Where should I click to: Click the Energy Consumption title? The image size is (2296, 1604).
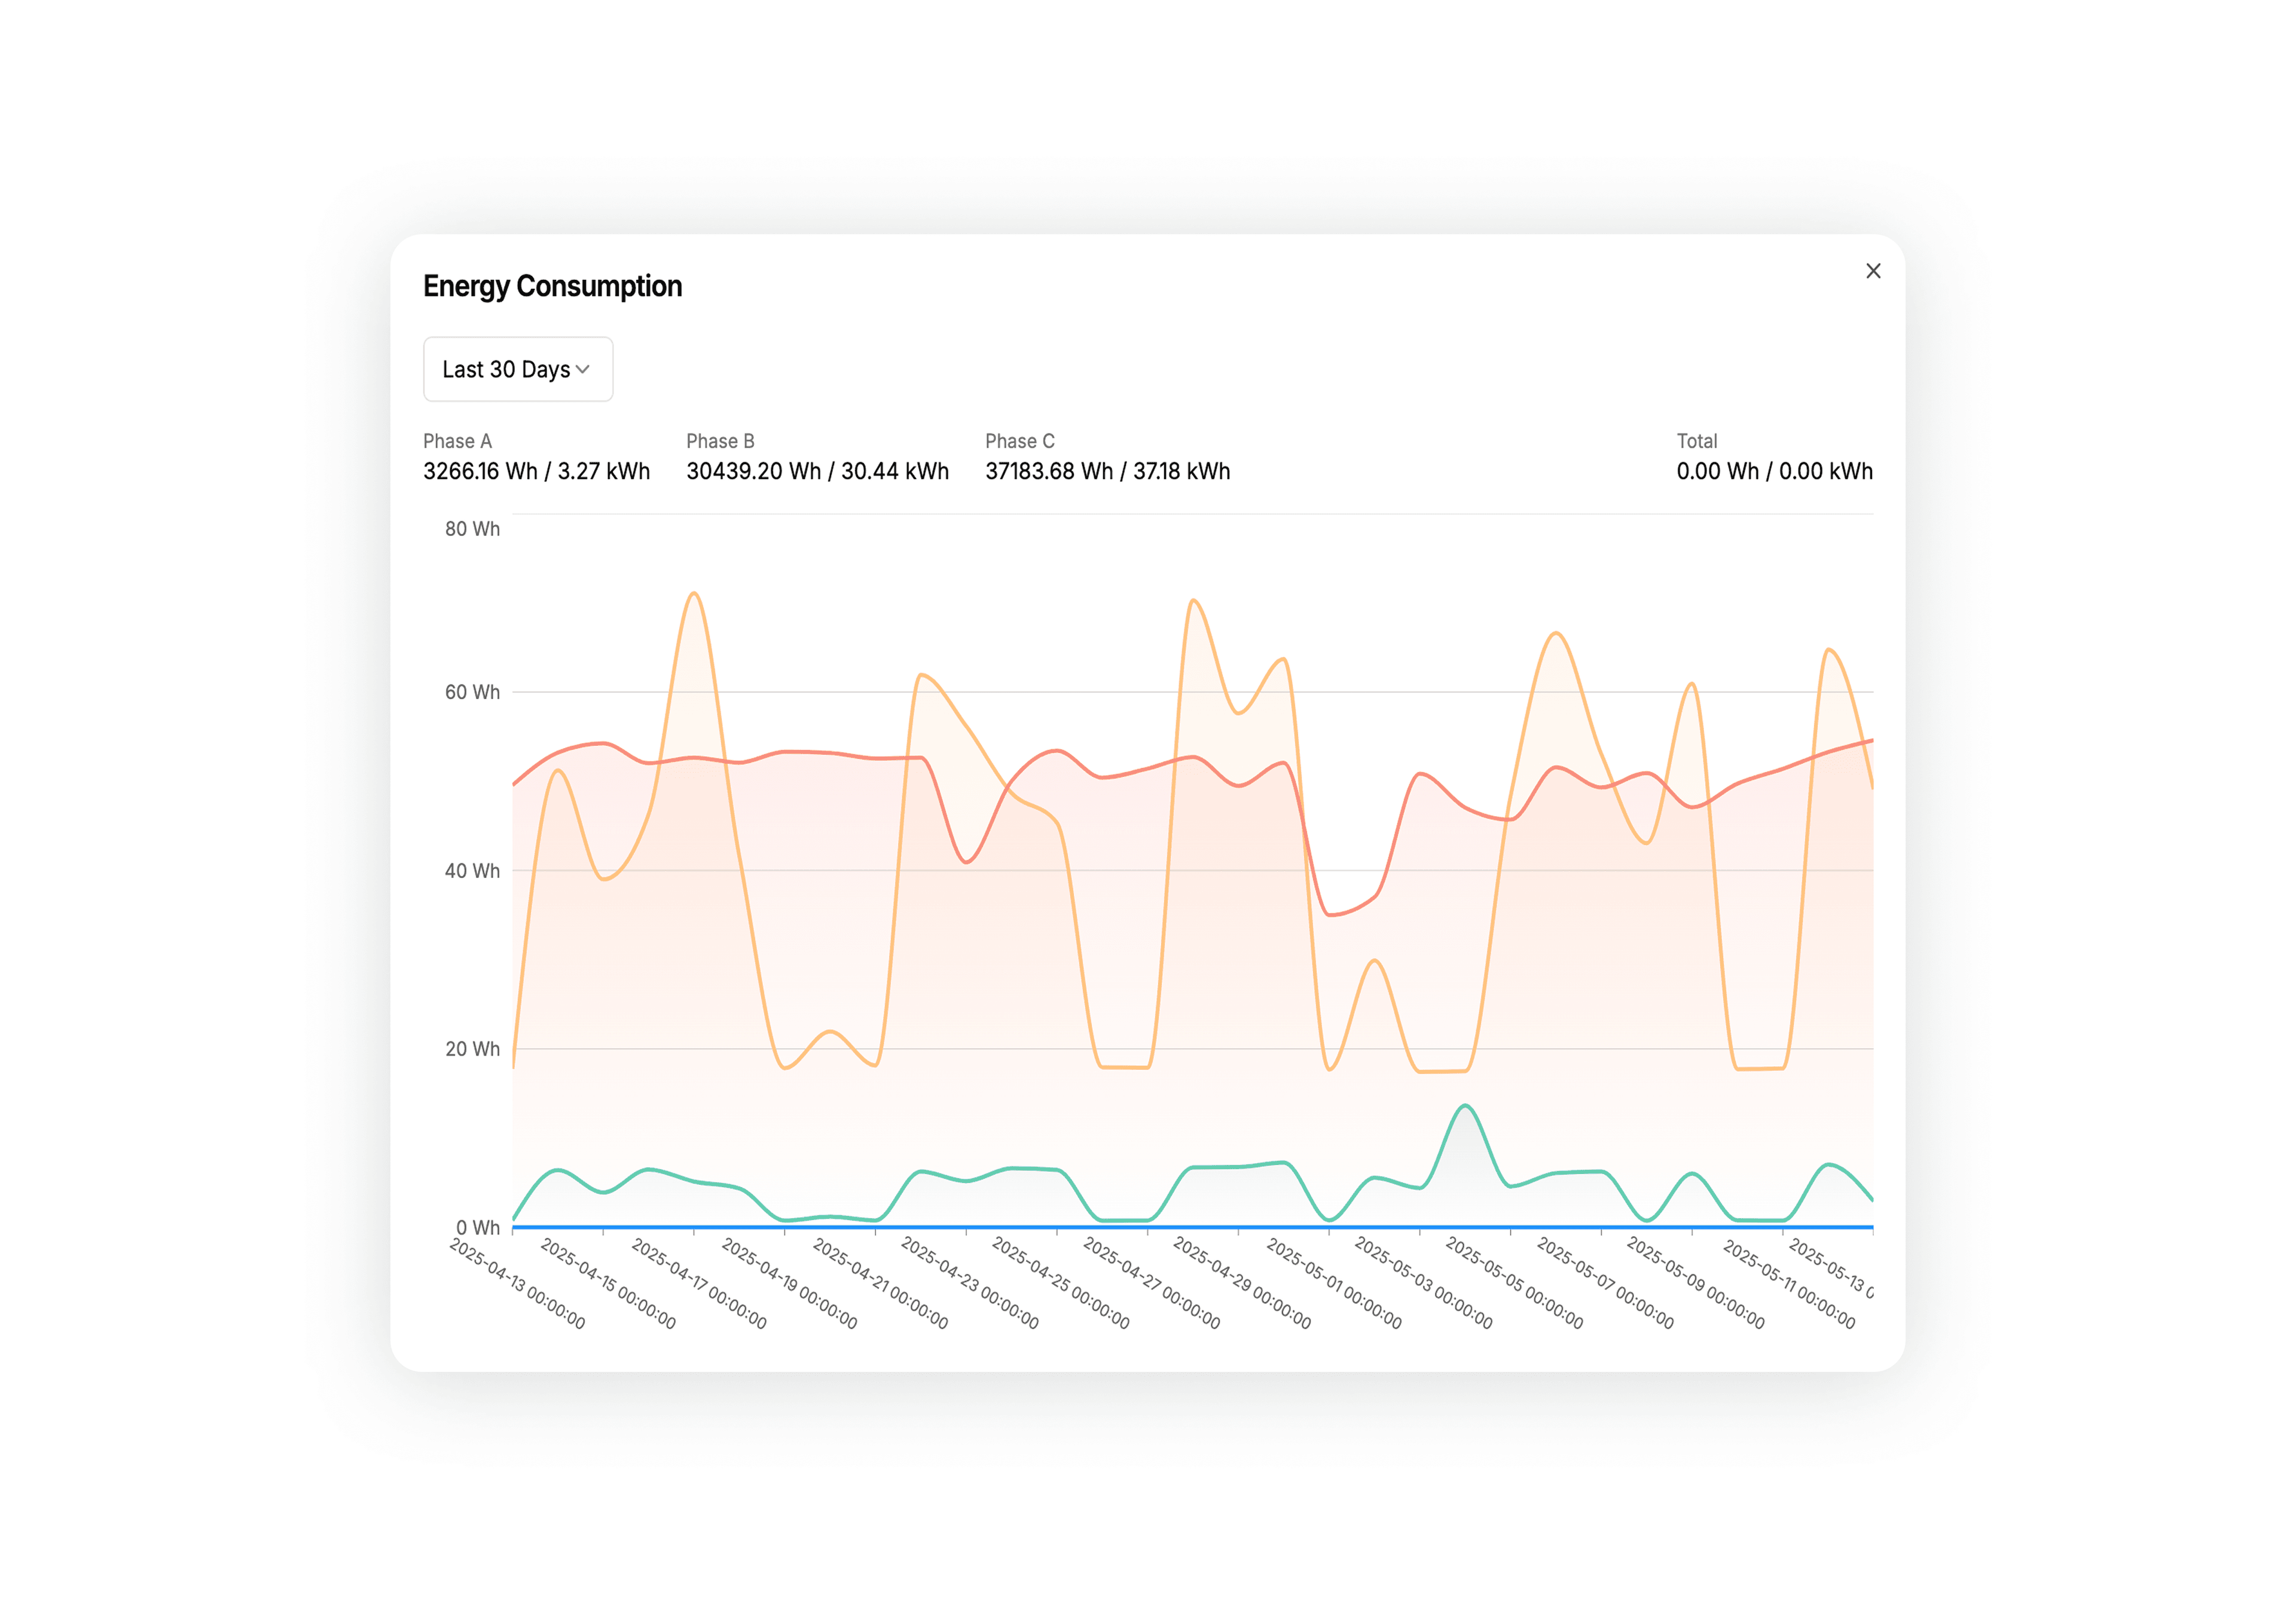552,286
